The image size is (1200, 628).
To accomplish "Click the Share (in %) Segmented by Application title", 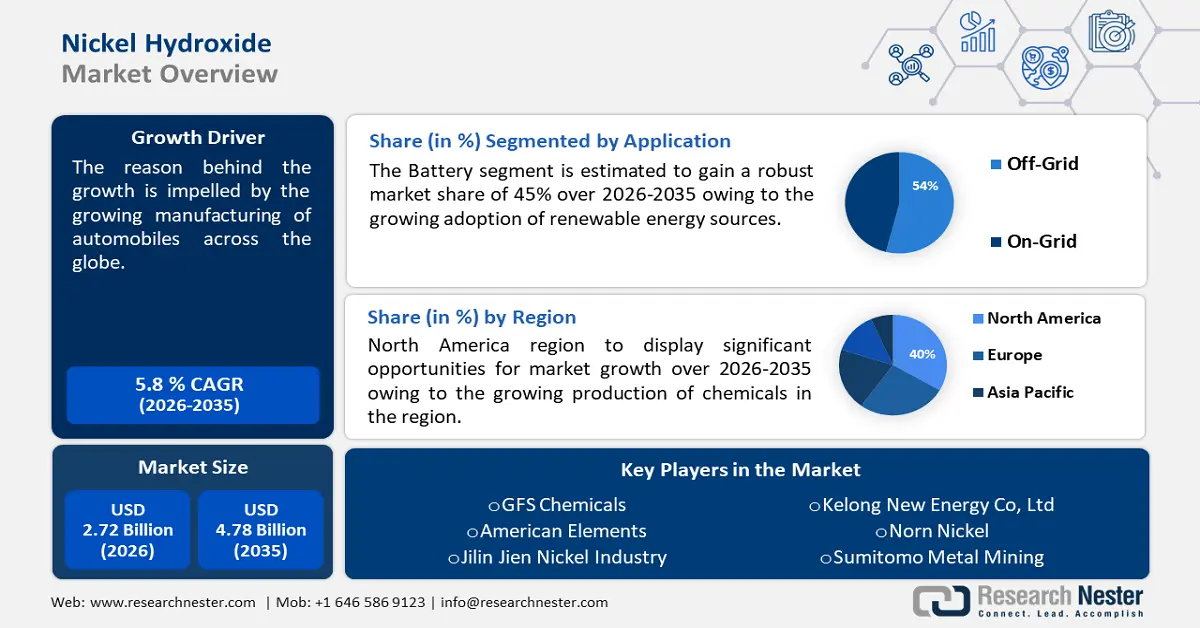I will pos(550,141).
